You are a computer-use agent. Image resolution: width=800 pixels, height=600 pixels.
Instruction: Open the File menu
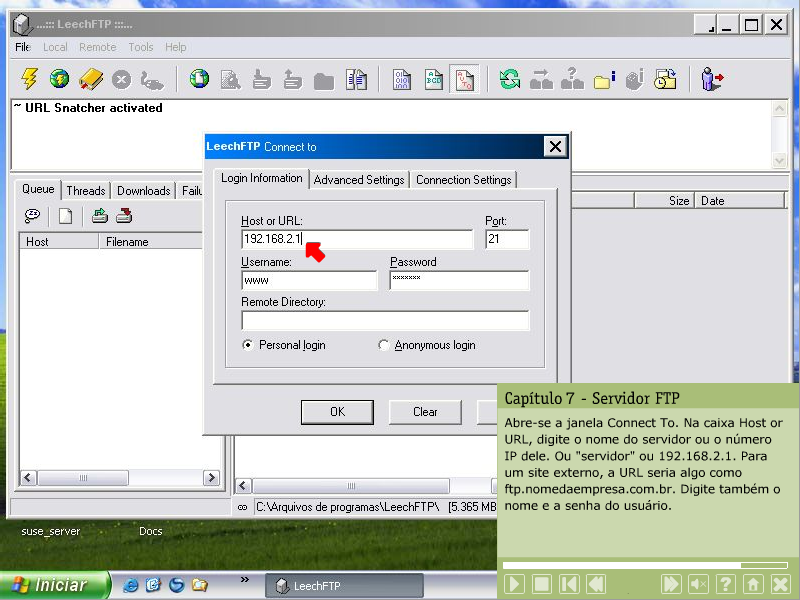click(22, 47)
